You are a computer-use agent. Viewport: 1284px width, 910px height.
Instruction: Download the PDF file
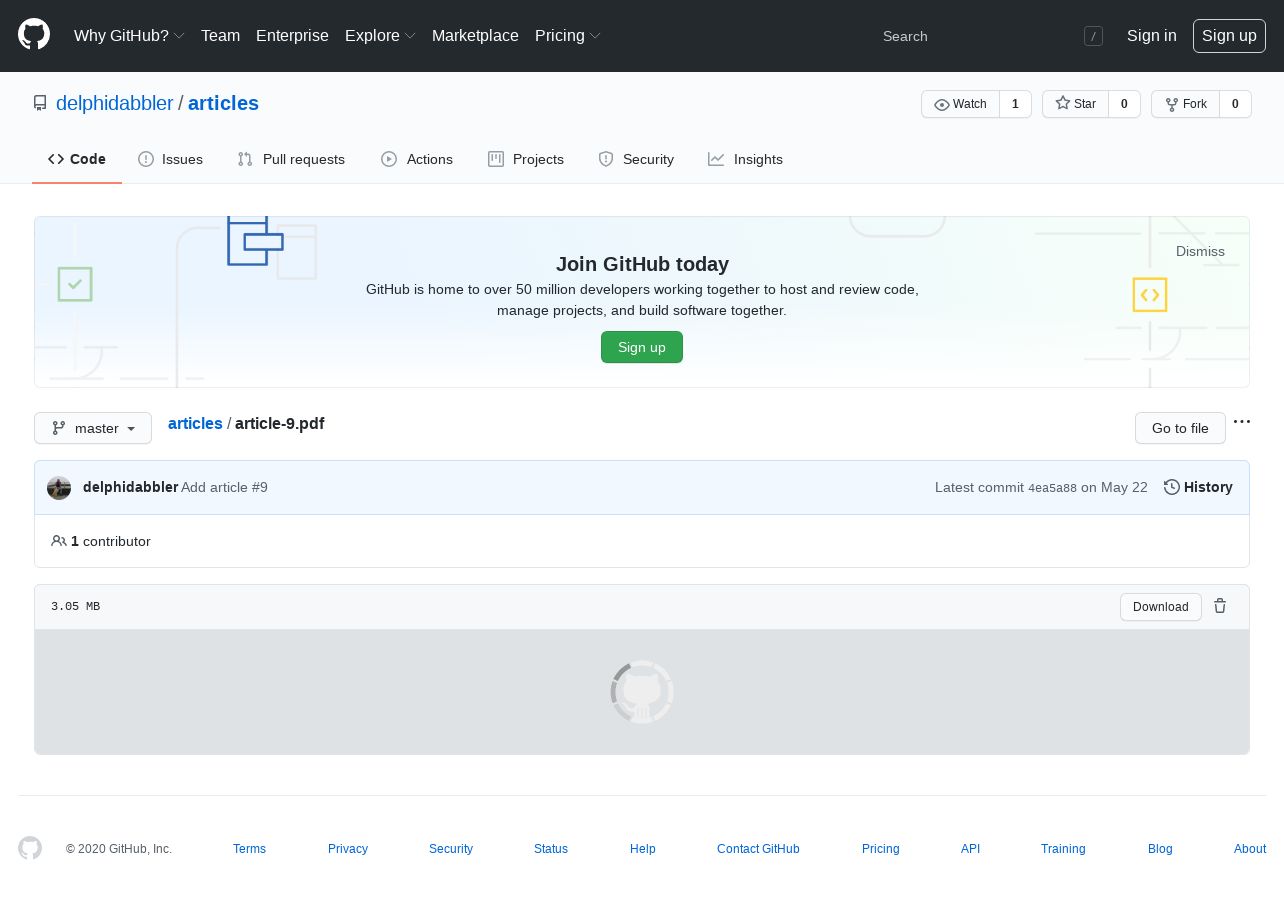[1161, 607]
